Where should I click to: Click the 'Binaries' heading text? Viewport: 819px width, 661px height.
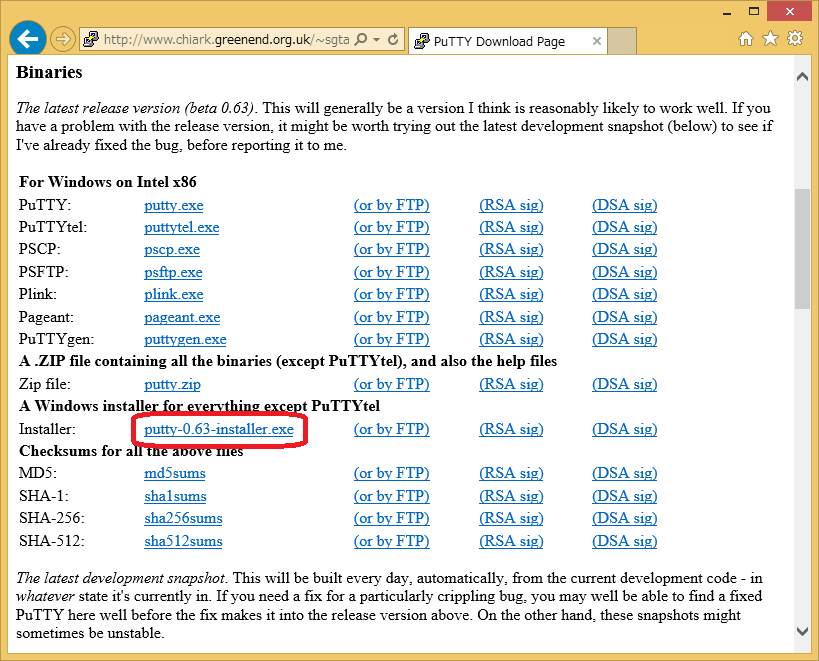49,72
